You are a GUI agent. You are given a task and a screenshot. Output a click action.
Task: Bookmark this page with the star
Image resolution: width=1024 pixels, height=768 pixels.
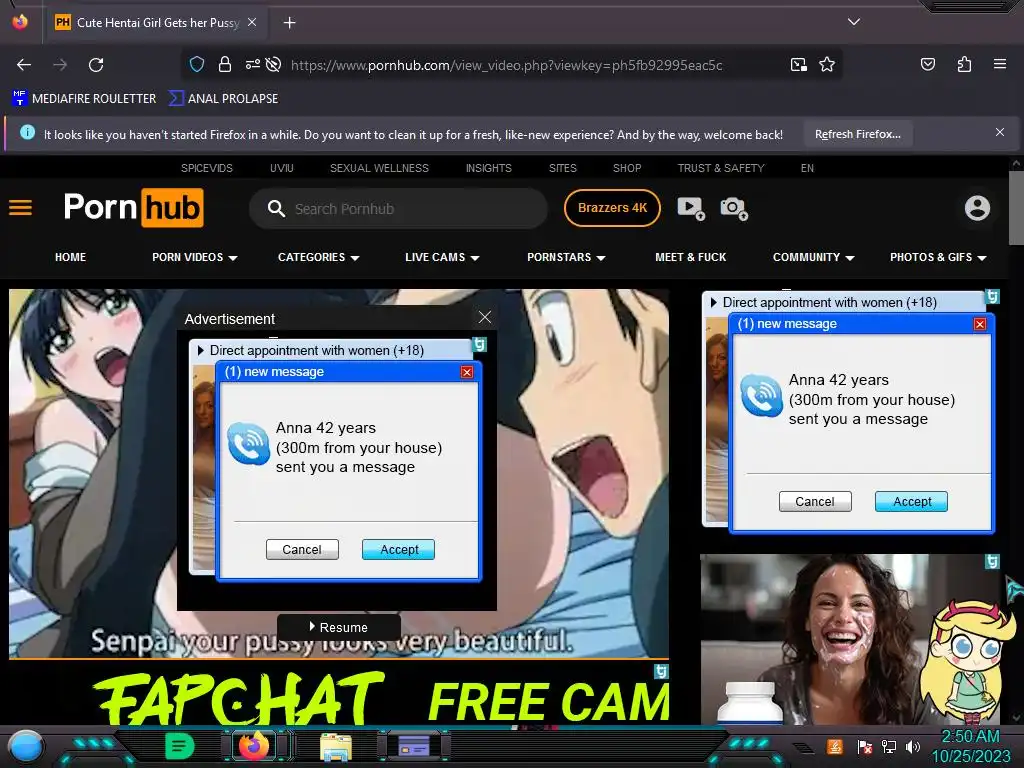point(827,64)
